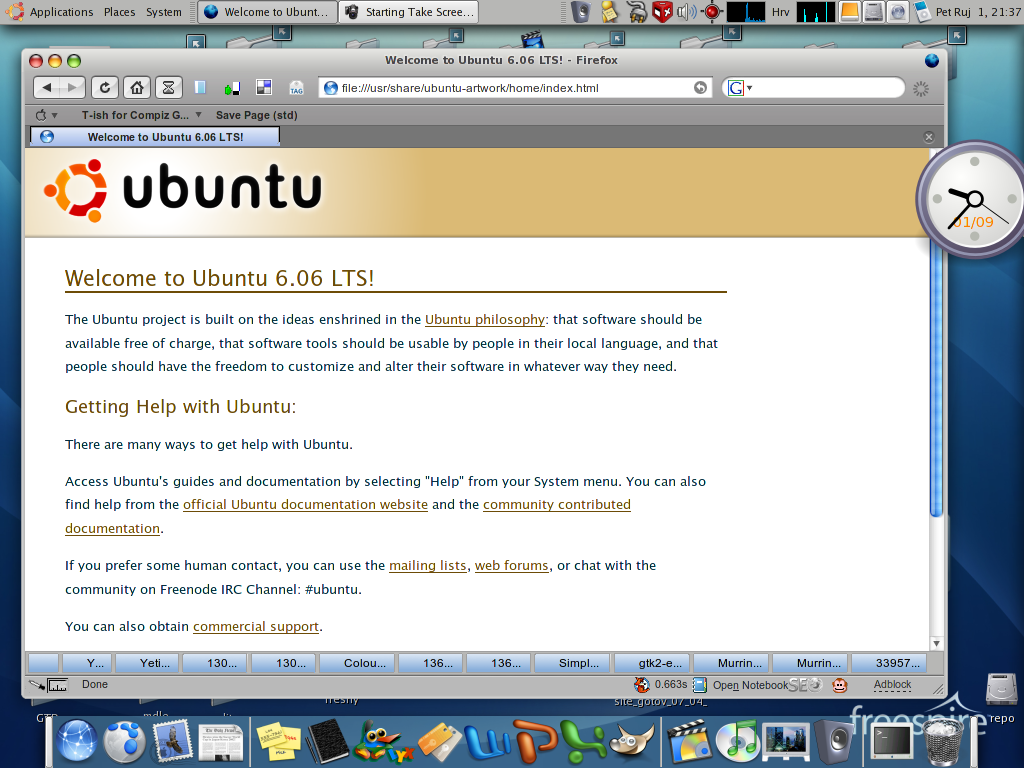This screenshot has height=768, width=1024.
Task: Launch the blue globe browser dock icon
Action: [x=77, y=742]
